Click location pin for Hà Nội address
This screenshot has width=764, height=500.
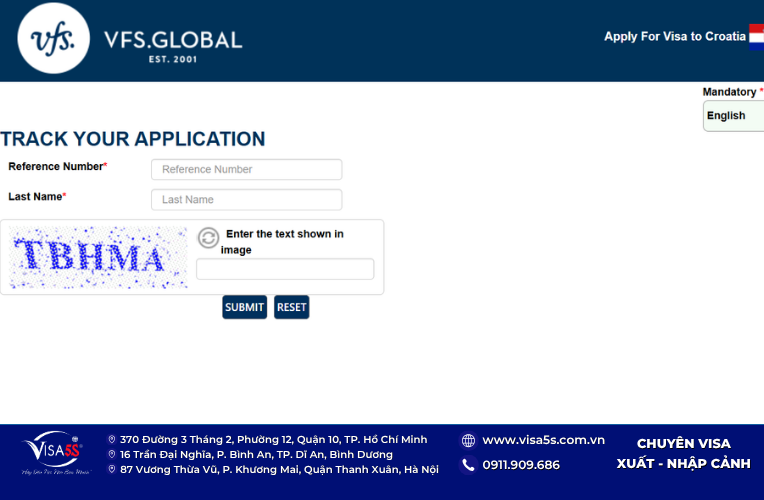point(112,469)
